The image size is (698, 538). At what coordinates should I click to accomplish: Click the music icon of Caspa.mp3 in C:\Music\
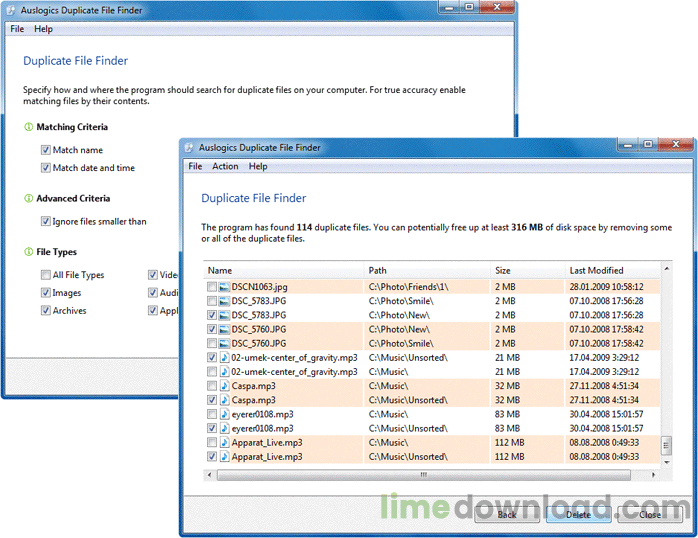coord(224,386)
